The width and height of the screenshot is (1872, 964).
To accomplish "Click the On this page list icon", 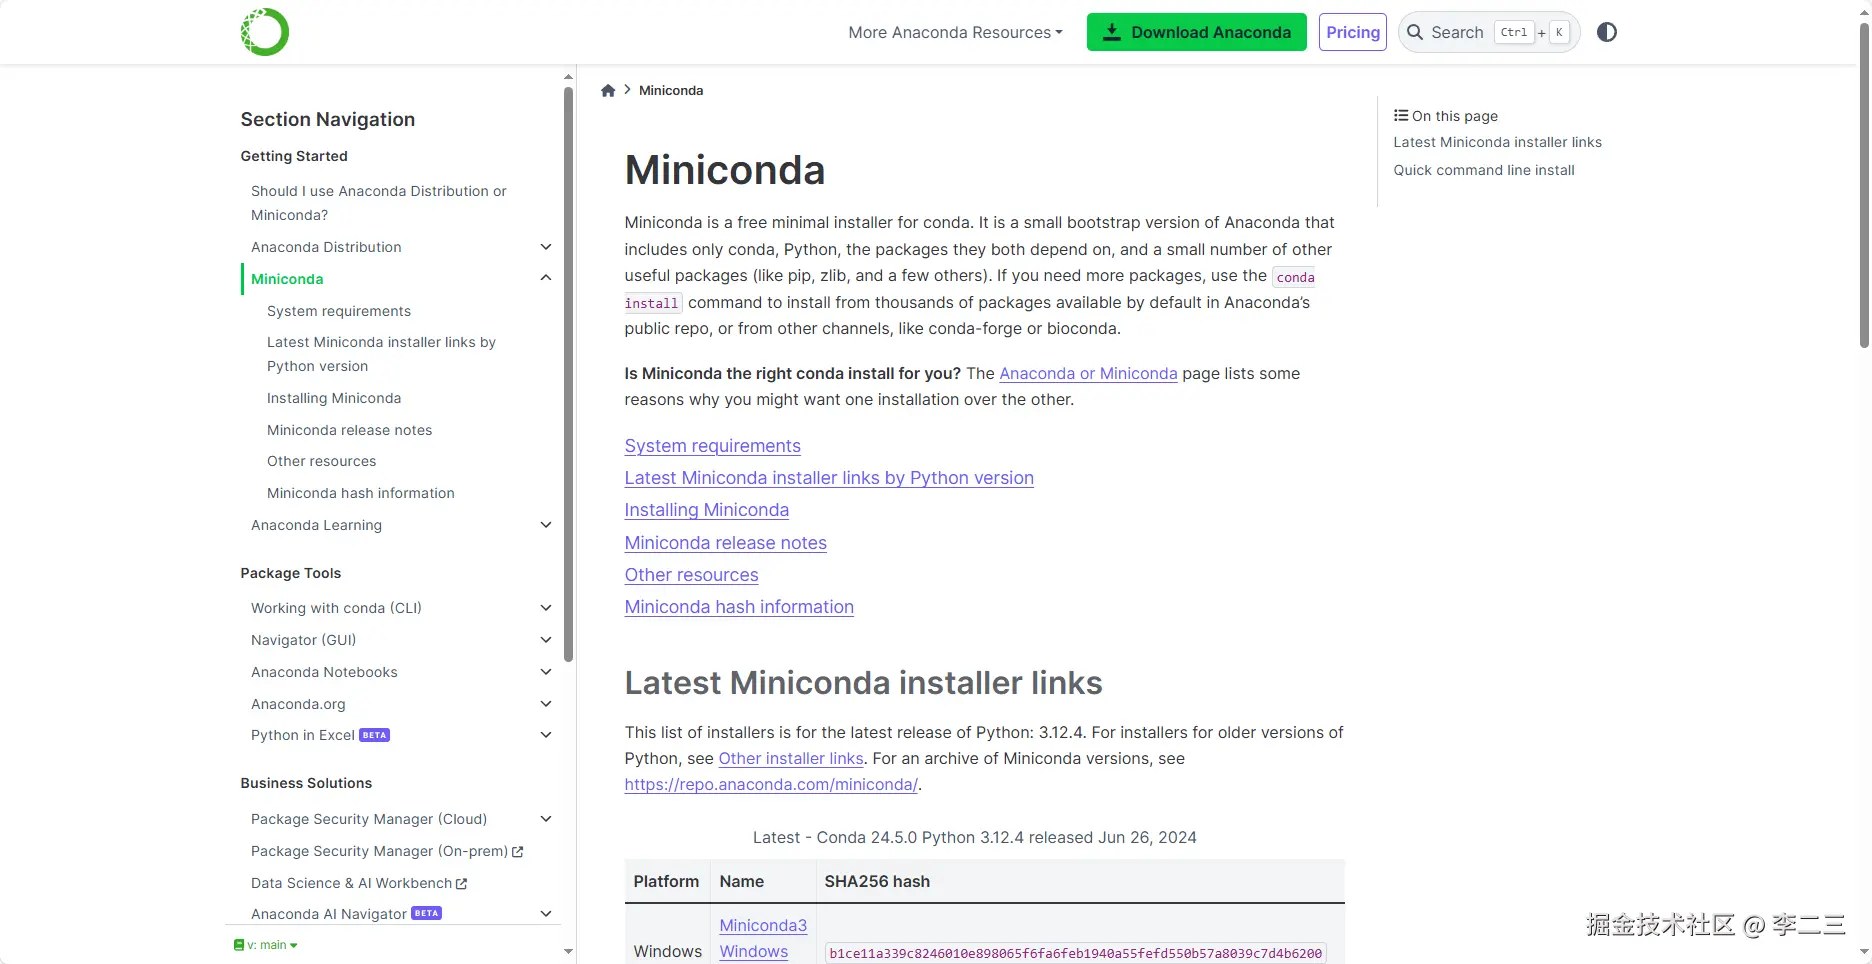I will (x=1401, y=116).
